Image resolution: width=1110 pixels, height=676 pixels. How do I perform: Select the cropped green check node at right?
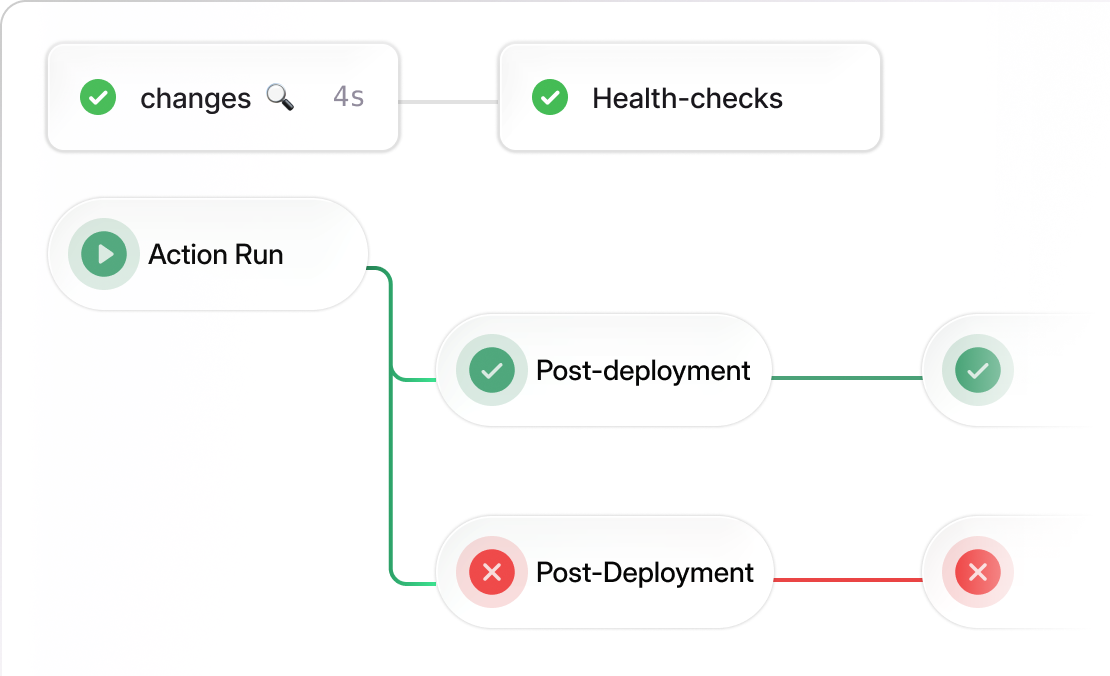click(x=978, y=370)
